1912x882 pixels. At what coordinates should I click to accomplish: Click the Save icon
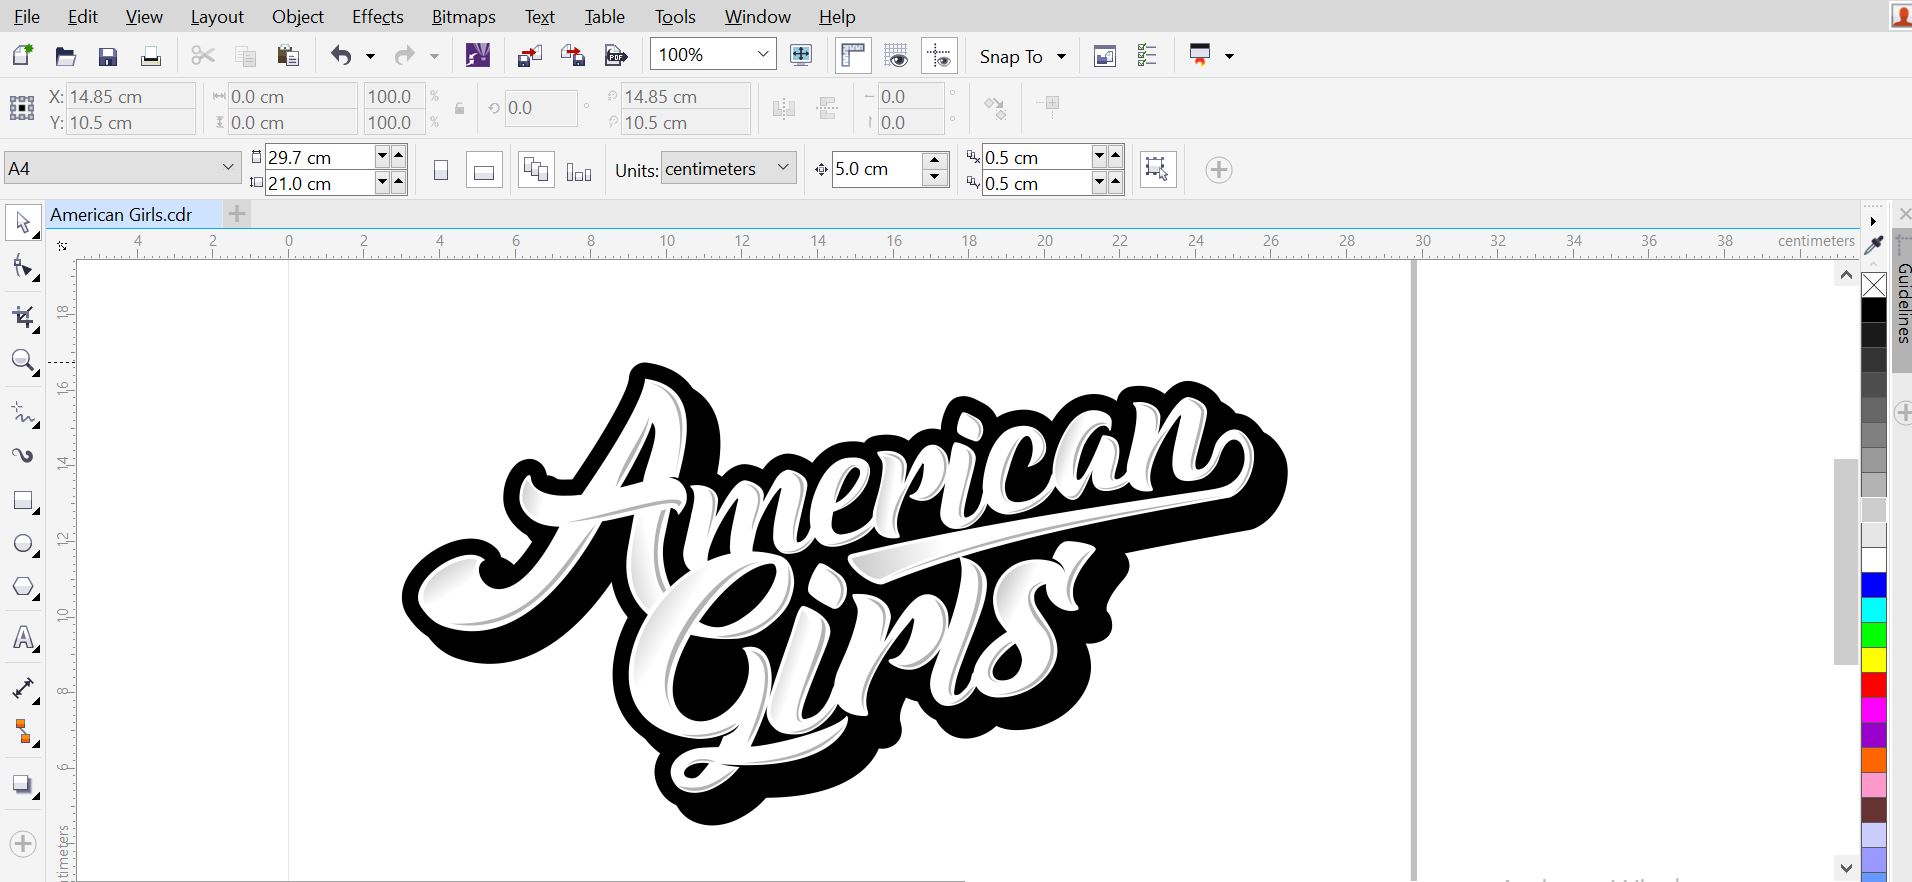click(108, 56)
